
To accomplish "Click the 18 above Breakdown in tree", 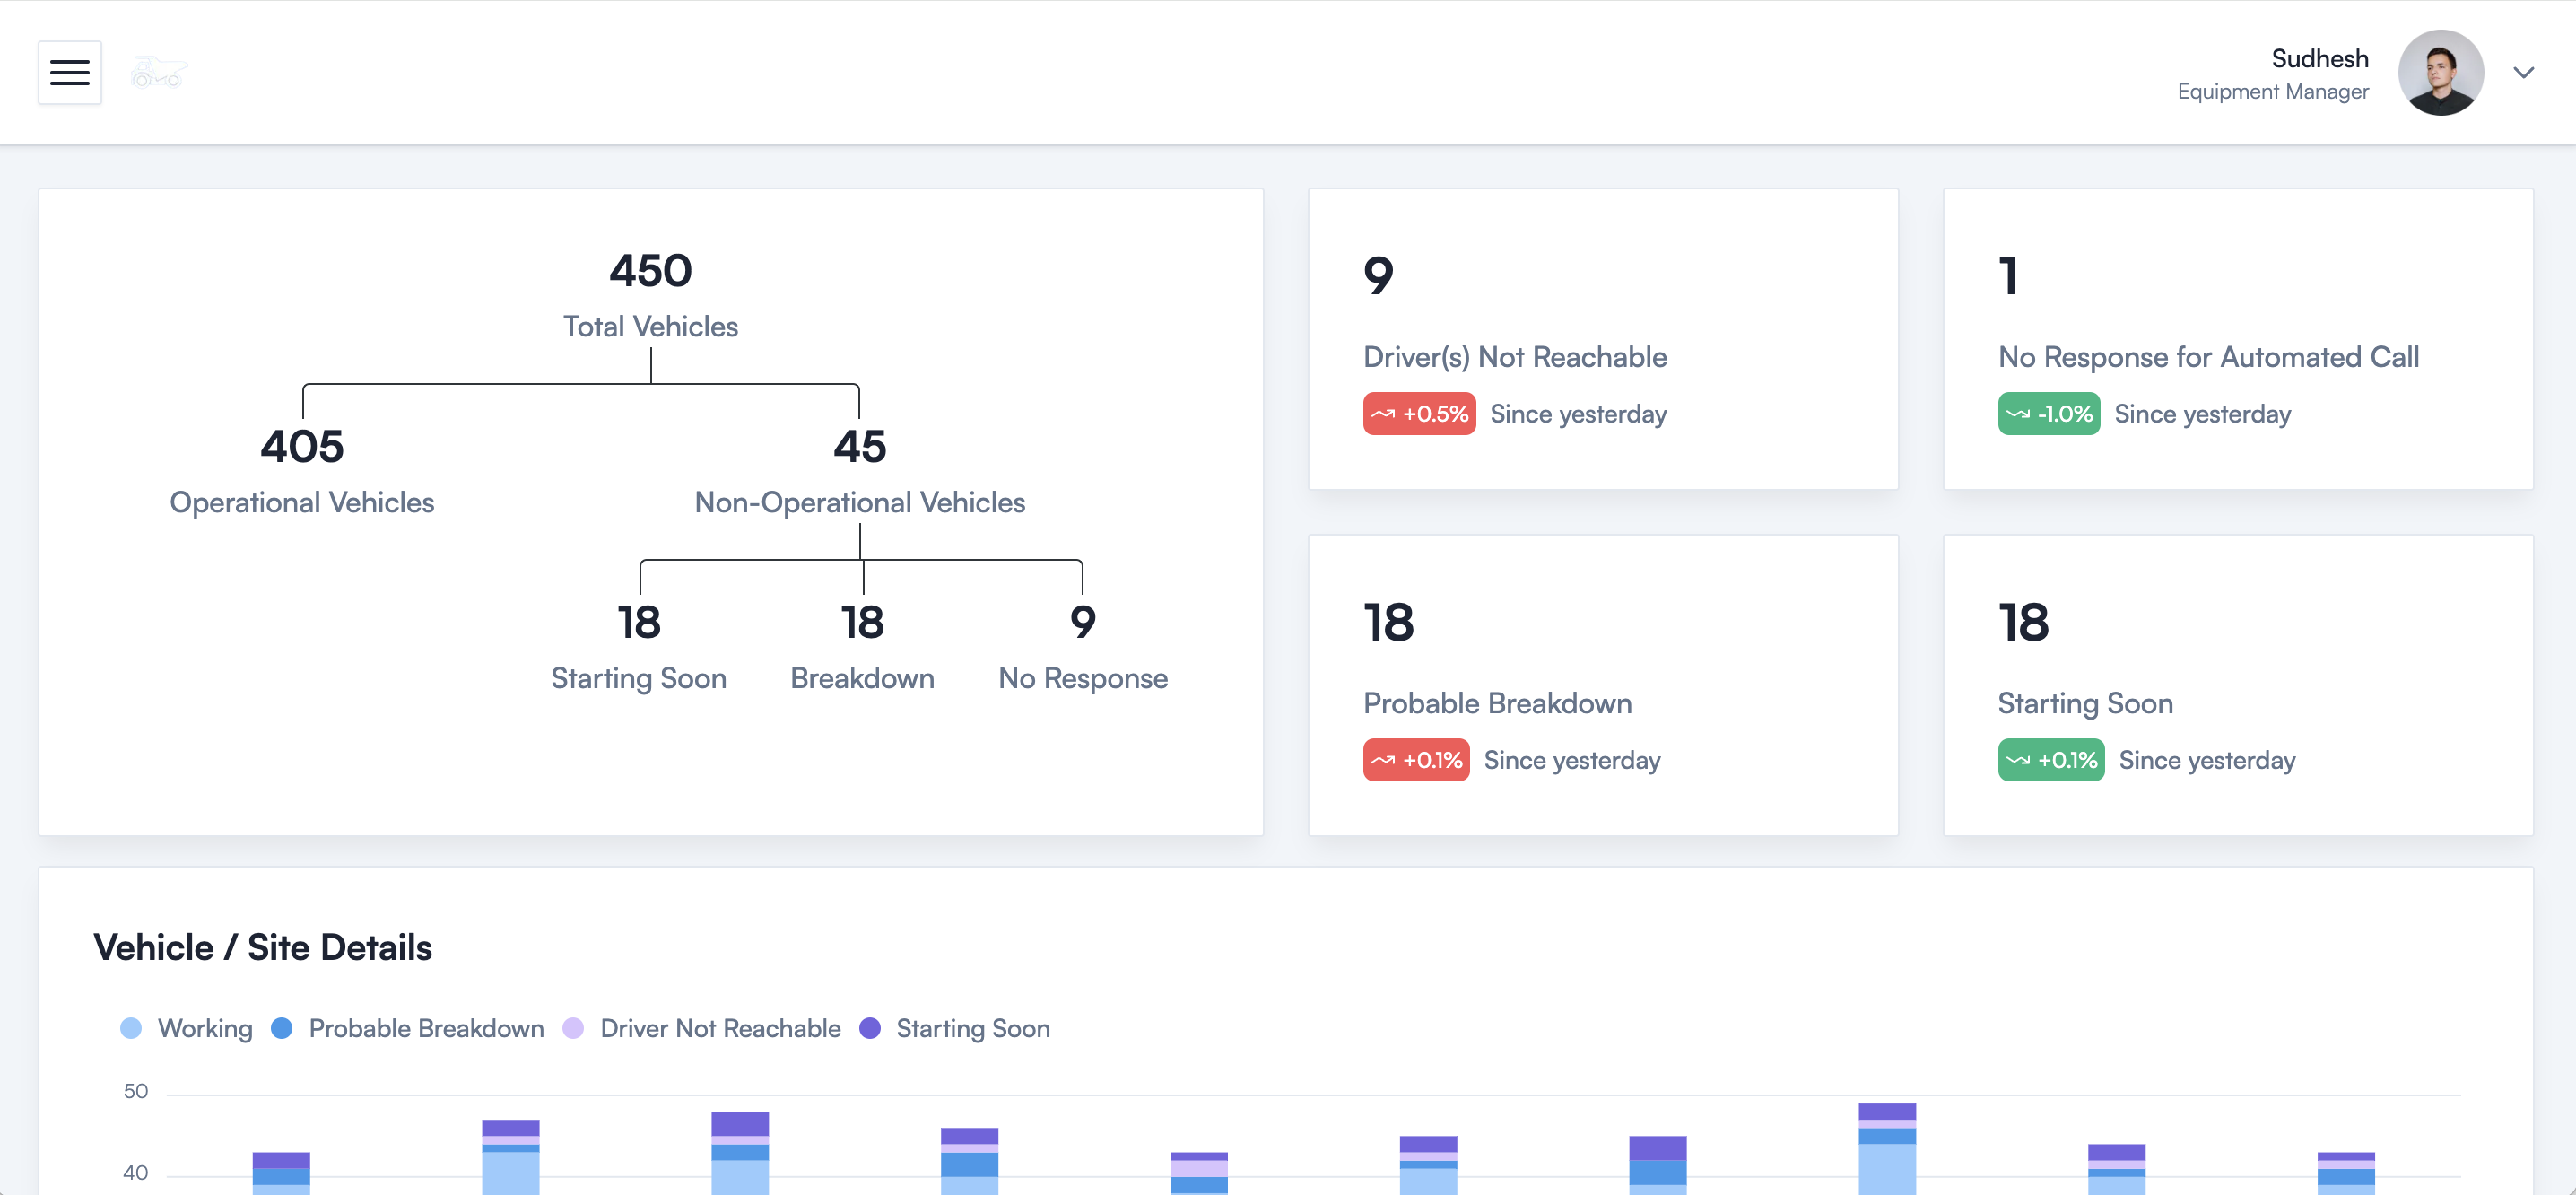I will point(862,623).
